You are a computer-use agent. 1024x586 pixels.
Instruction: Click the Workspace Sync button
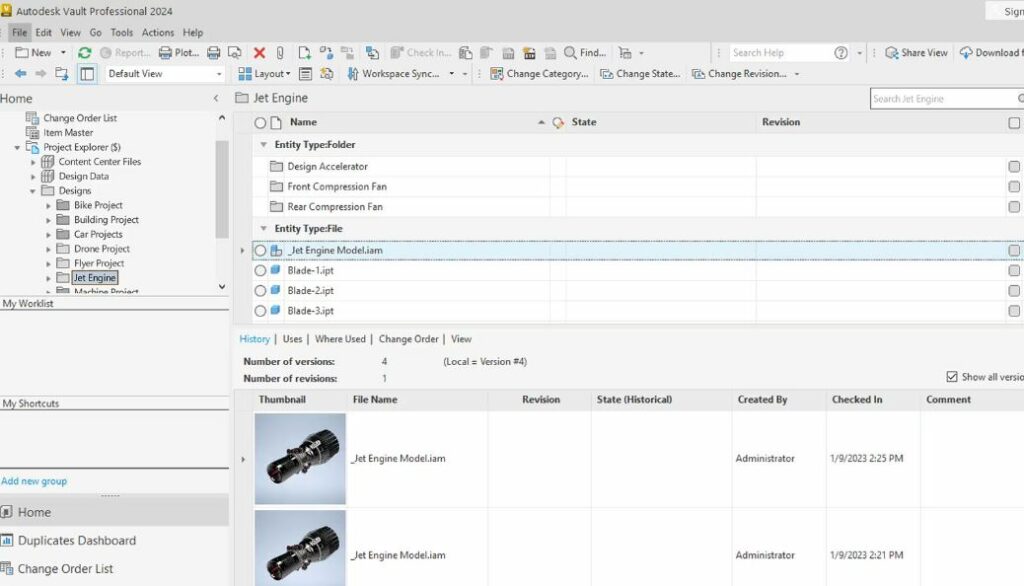coord(394,74)
